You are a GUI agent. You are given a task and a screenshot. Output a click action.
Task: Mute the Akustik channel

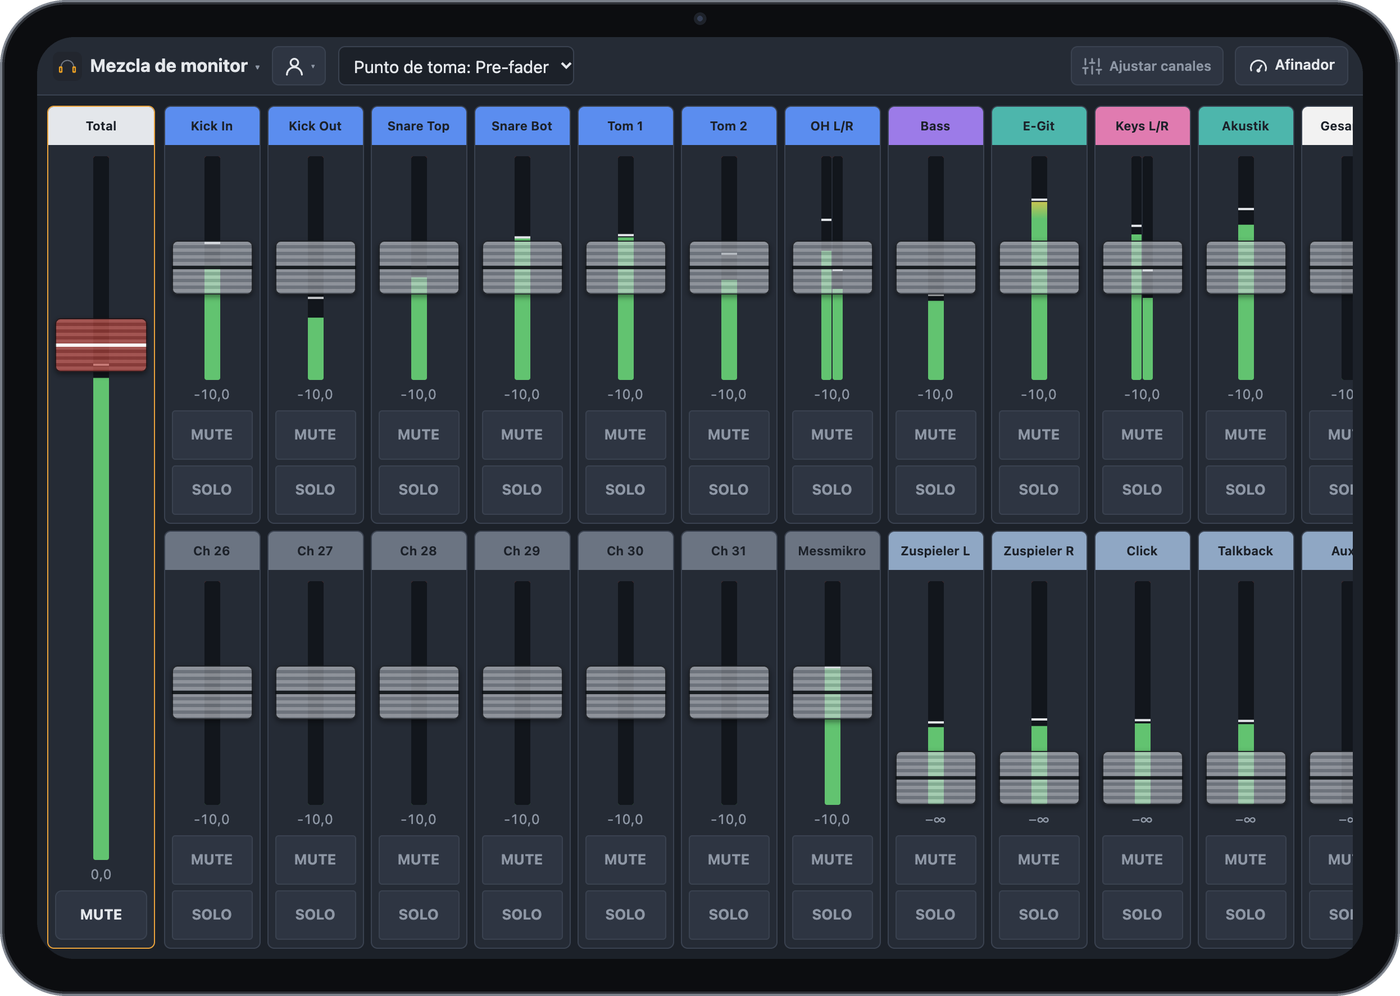click(1245, 434)
